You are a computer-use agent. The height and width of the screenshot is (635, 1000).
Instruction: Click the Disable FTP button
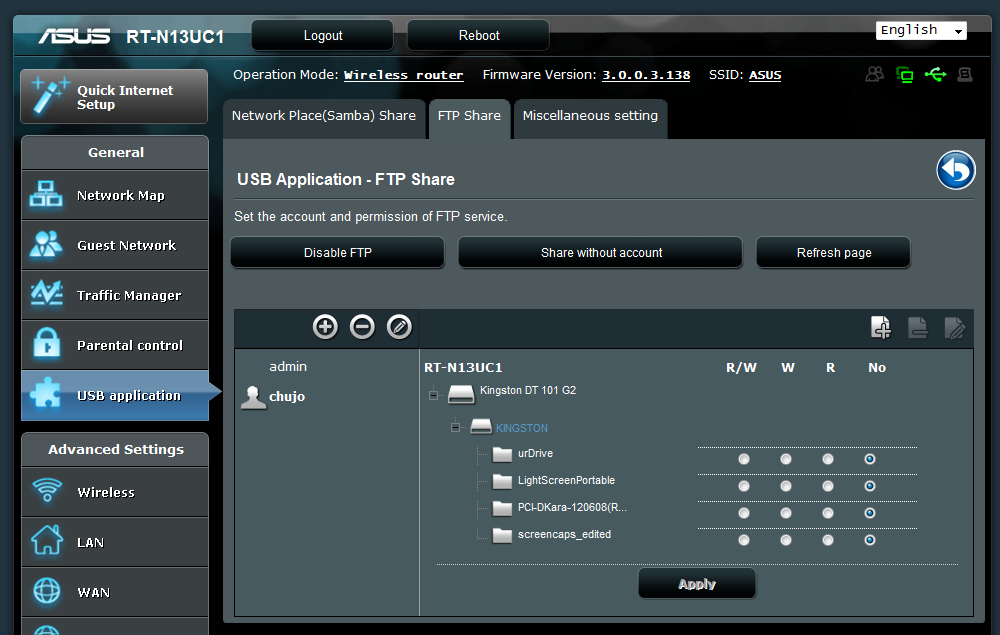[x=337, y=252]
